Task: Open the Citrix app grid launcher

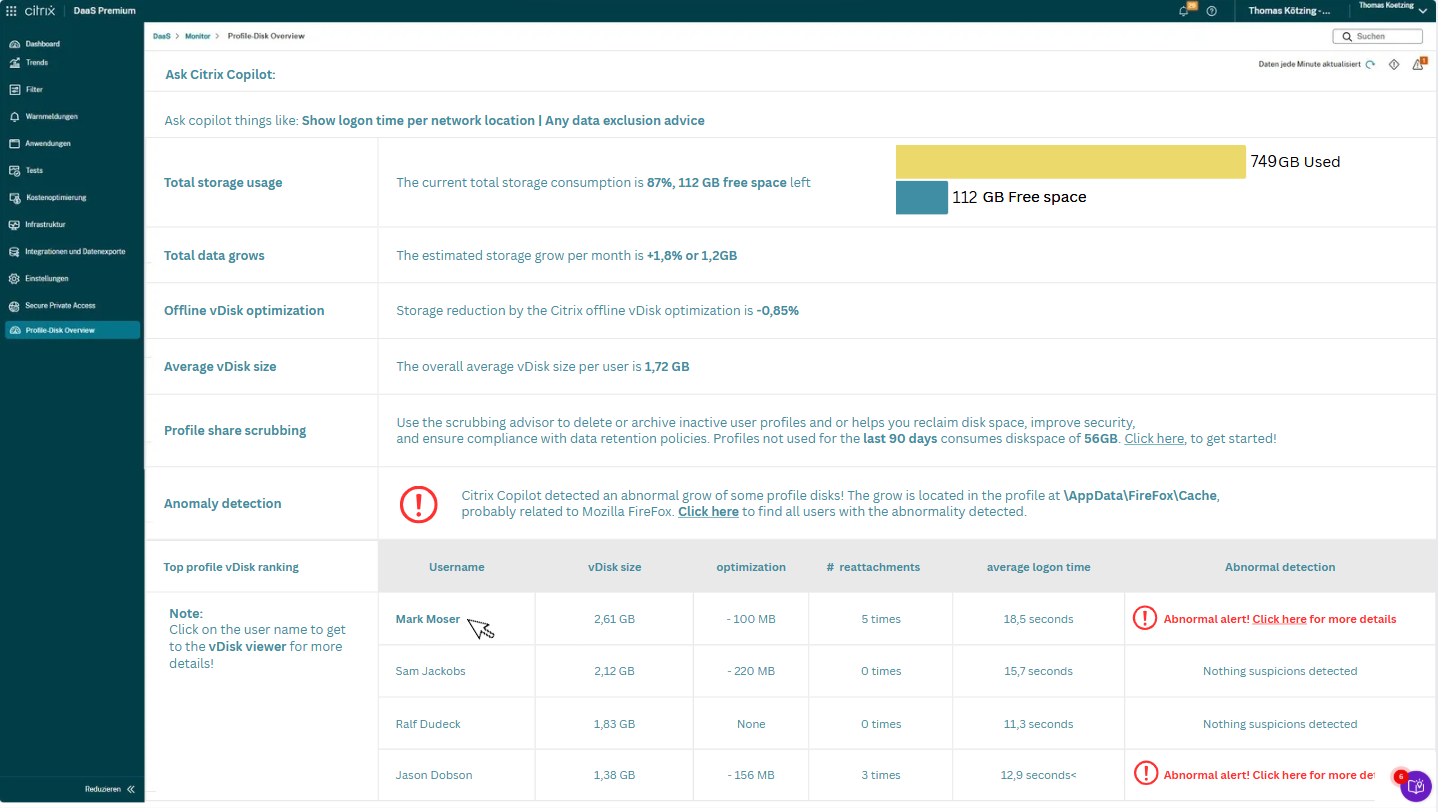Action: 11,11
